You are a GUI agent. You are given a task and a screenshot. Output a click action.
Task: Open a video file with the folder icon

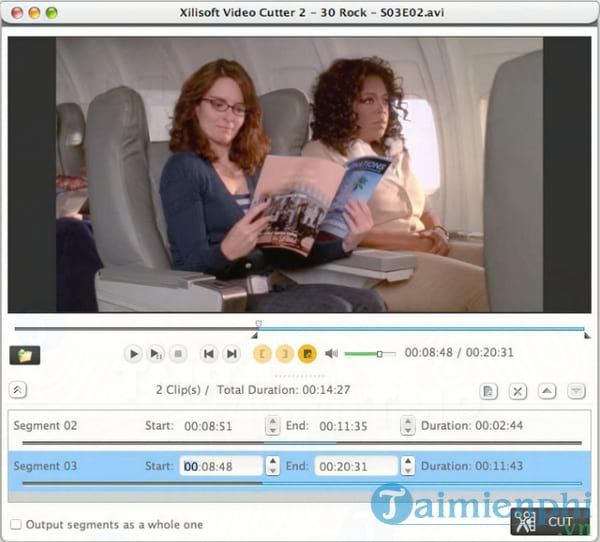(x=25, y=355)
